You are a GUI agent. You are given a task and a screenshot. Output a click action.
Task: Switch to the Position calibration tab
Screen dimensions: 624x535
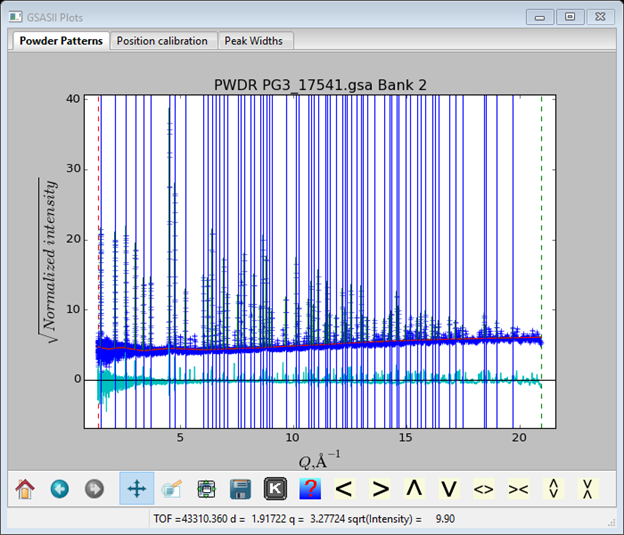click(162, 41)
